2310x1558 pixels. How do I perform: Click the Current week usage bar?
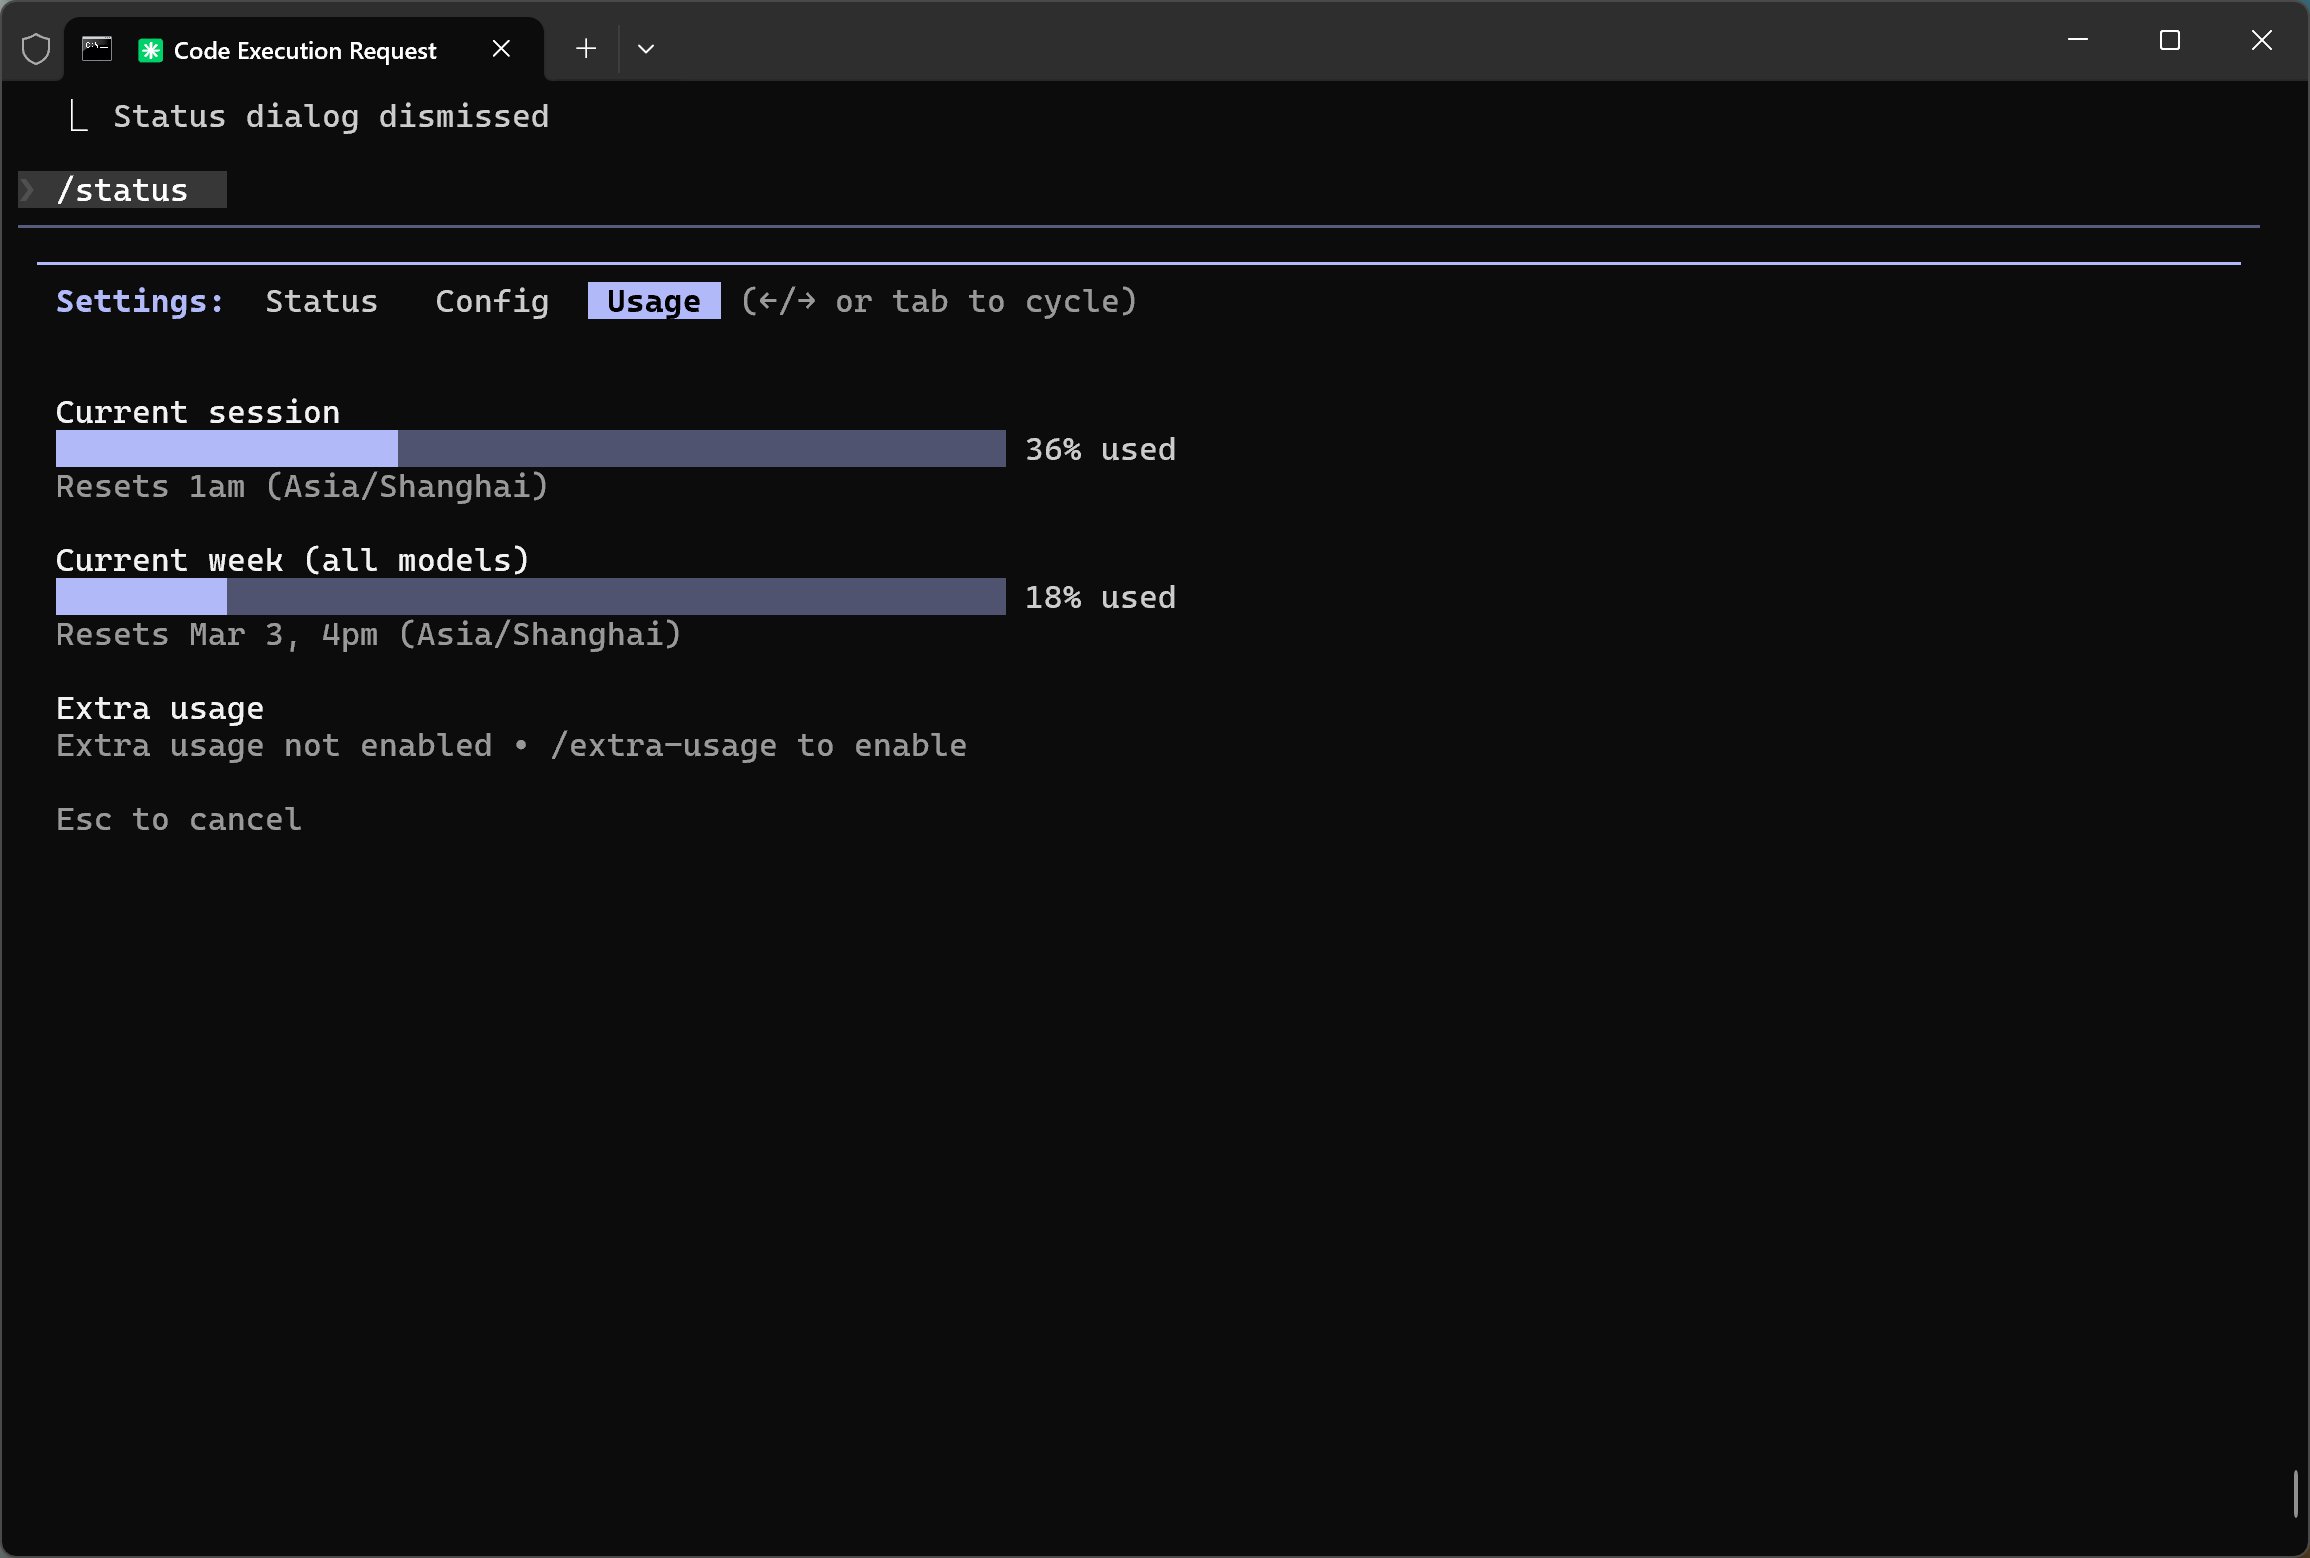(530, 597)
